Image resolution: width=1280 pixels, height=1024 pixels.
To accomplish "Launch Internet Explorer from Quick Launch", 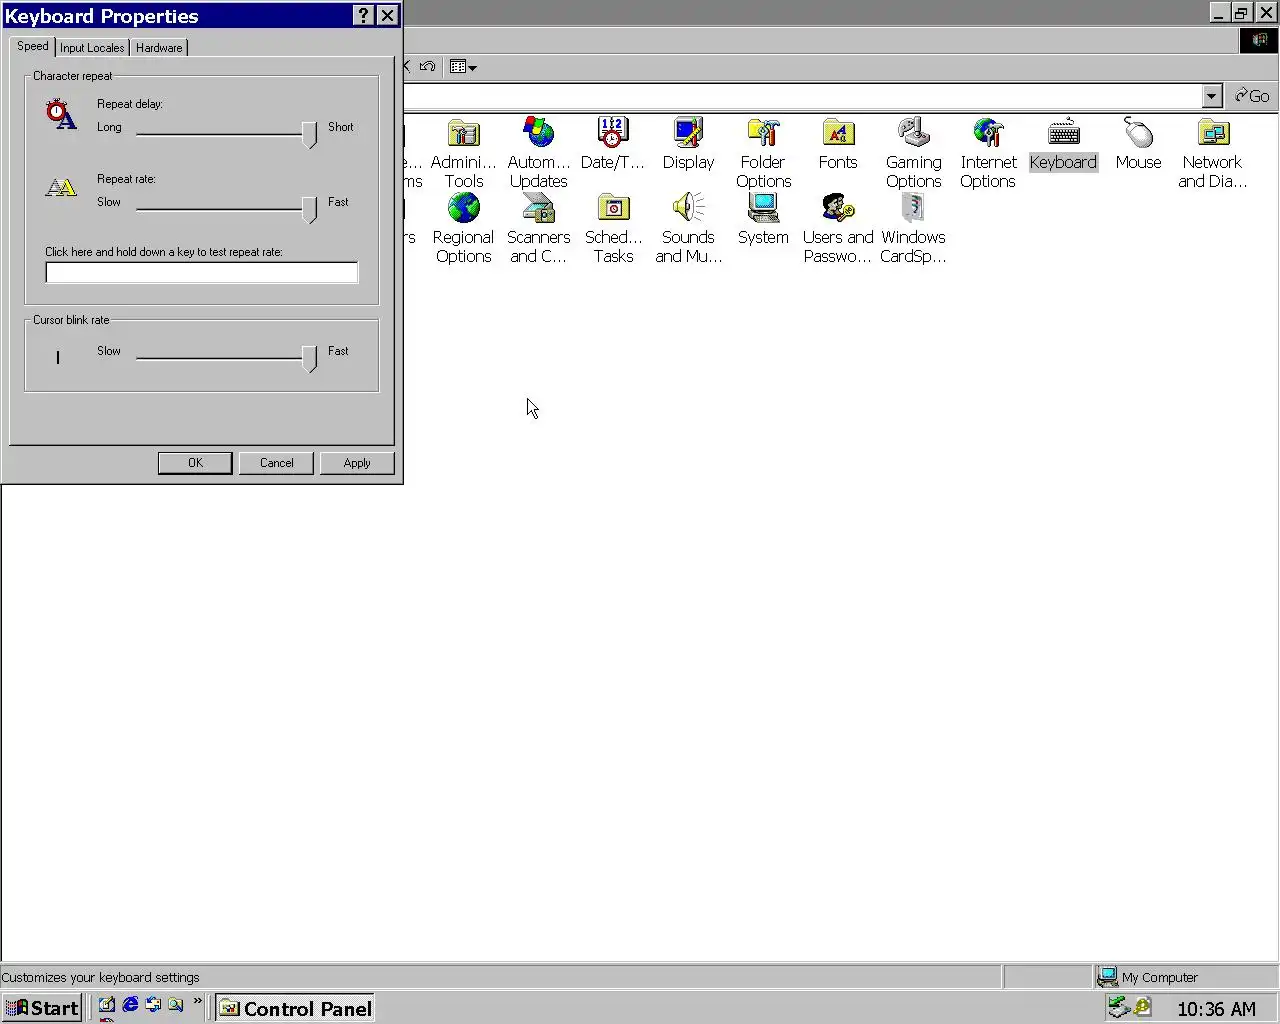I will [130, 1005].
